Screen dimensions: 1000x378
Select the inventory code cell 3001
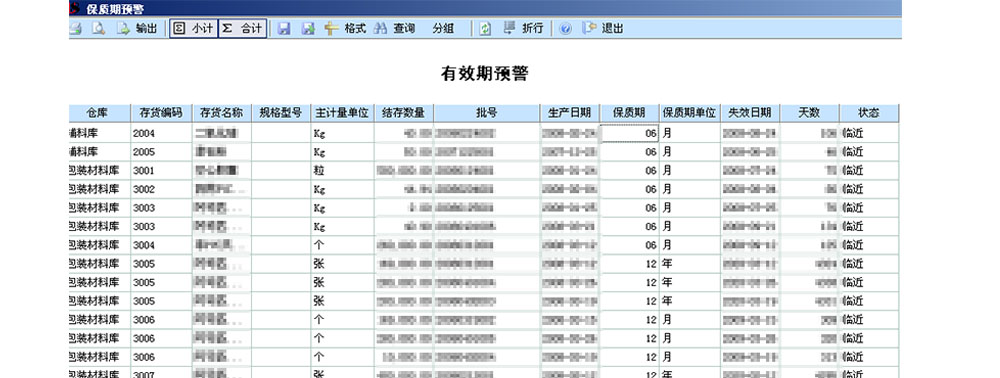pos(161,171)
